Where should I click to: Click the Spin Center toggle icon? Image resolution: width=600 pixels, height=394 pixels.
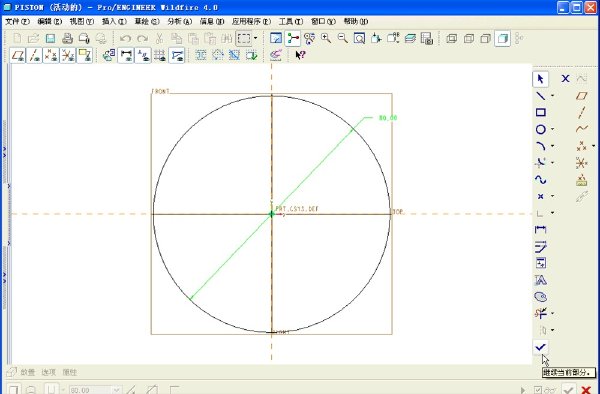tap(293, 38)
